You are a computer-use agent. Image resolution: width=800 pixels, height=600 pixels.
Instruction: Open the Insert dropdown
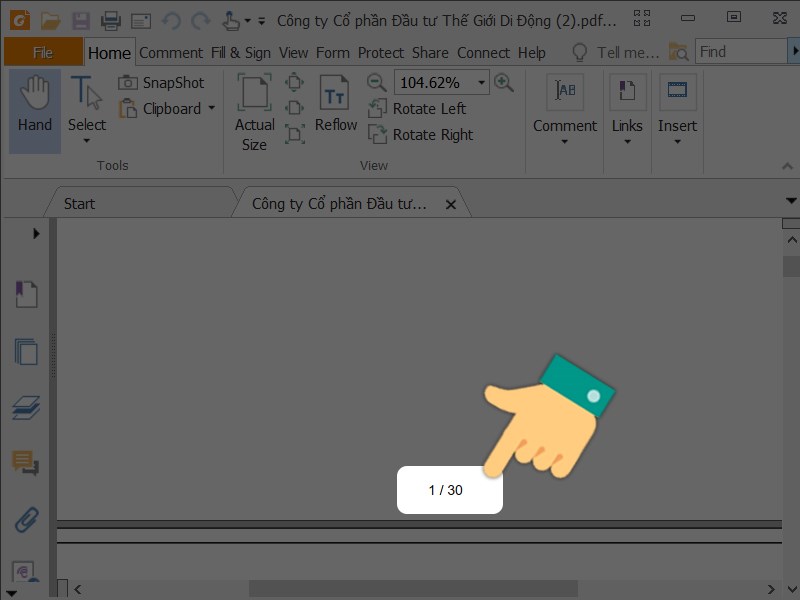pyautogui.click(x=677, y=109)
